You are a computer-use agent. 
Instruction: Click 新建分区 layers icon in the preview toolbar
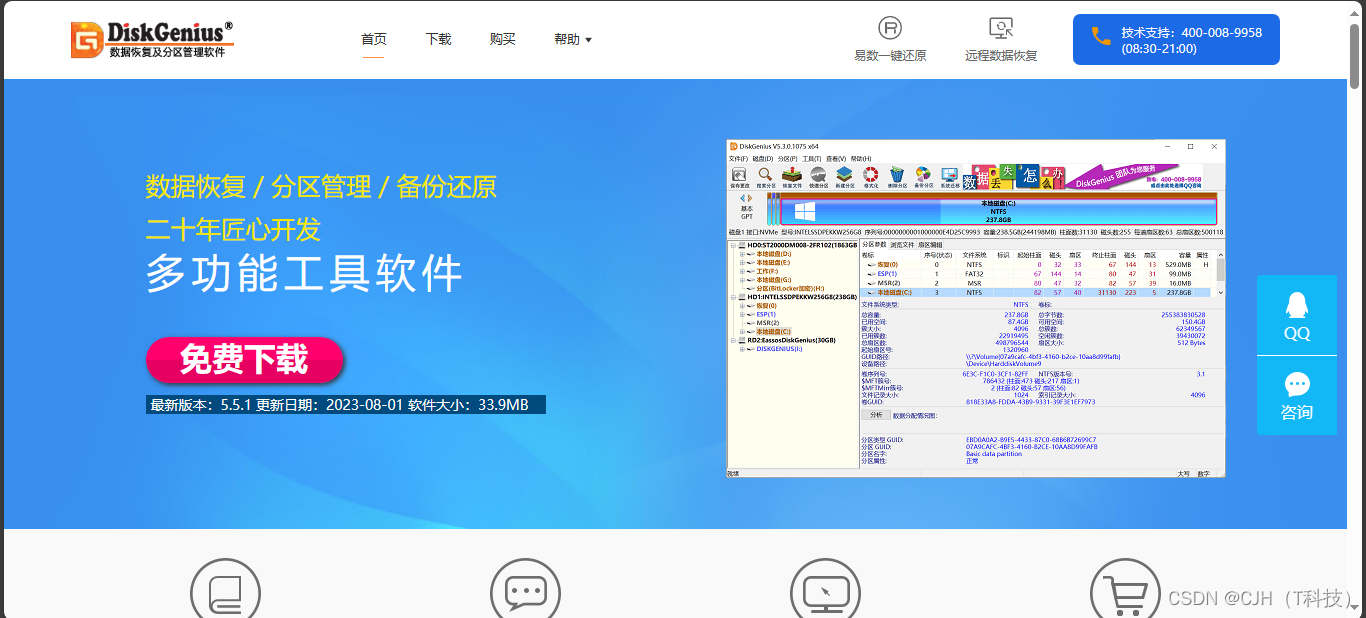coord(844,178)
